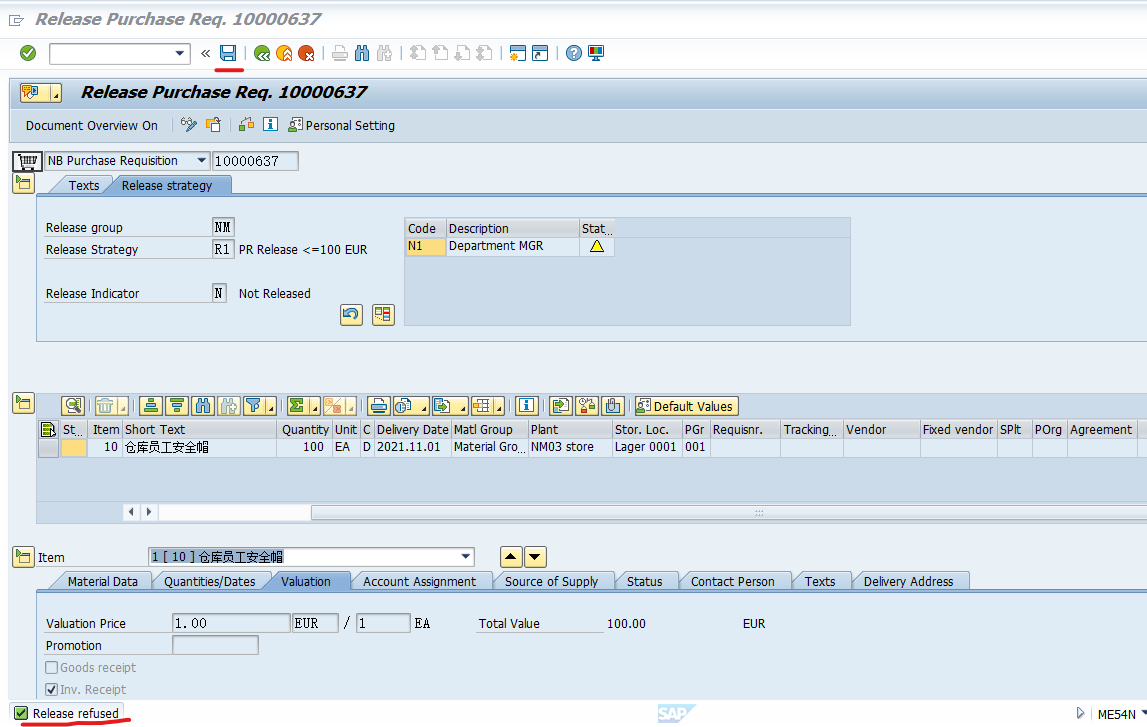Click the Create New Session icon
This screenshot has width=1147, height=727.
(518, 53)
